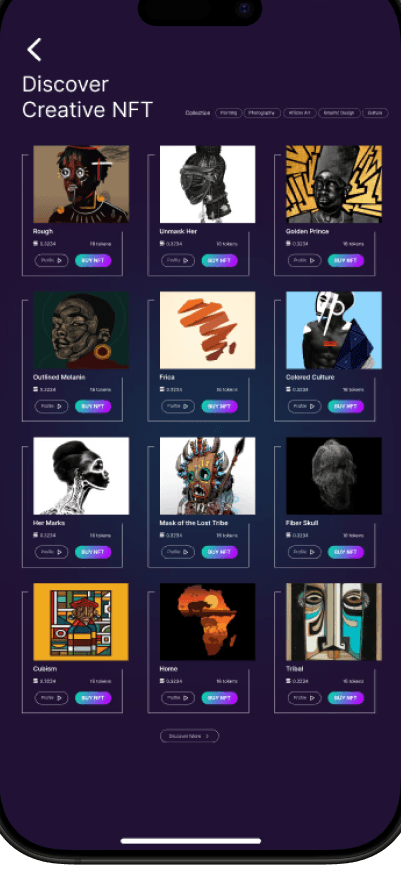The image size is (401, 873).
Task: Choose the African Art category chip
Action: (299, 113)
